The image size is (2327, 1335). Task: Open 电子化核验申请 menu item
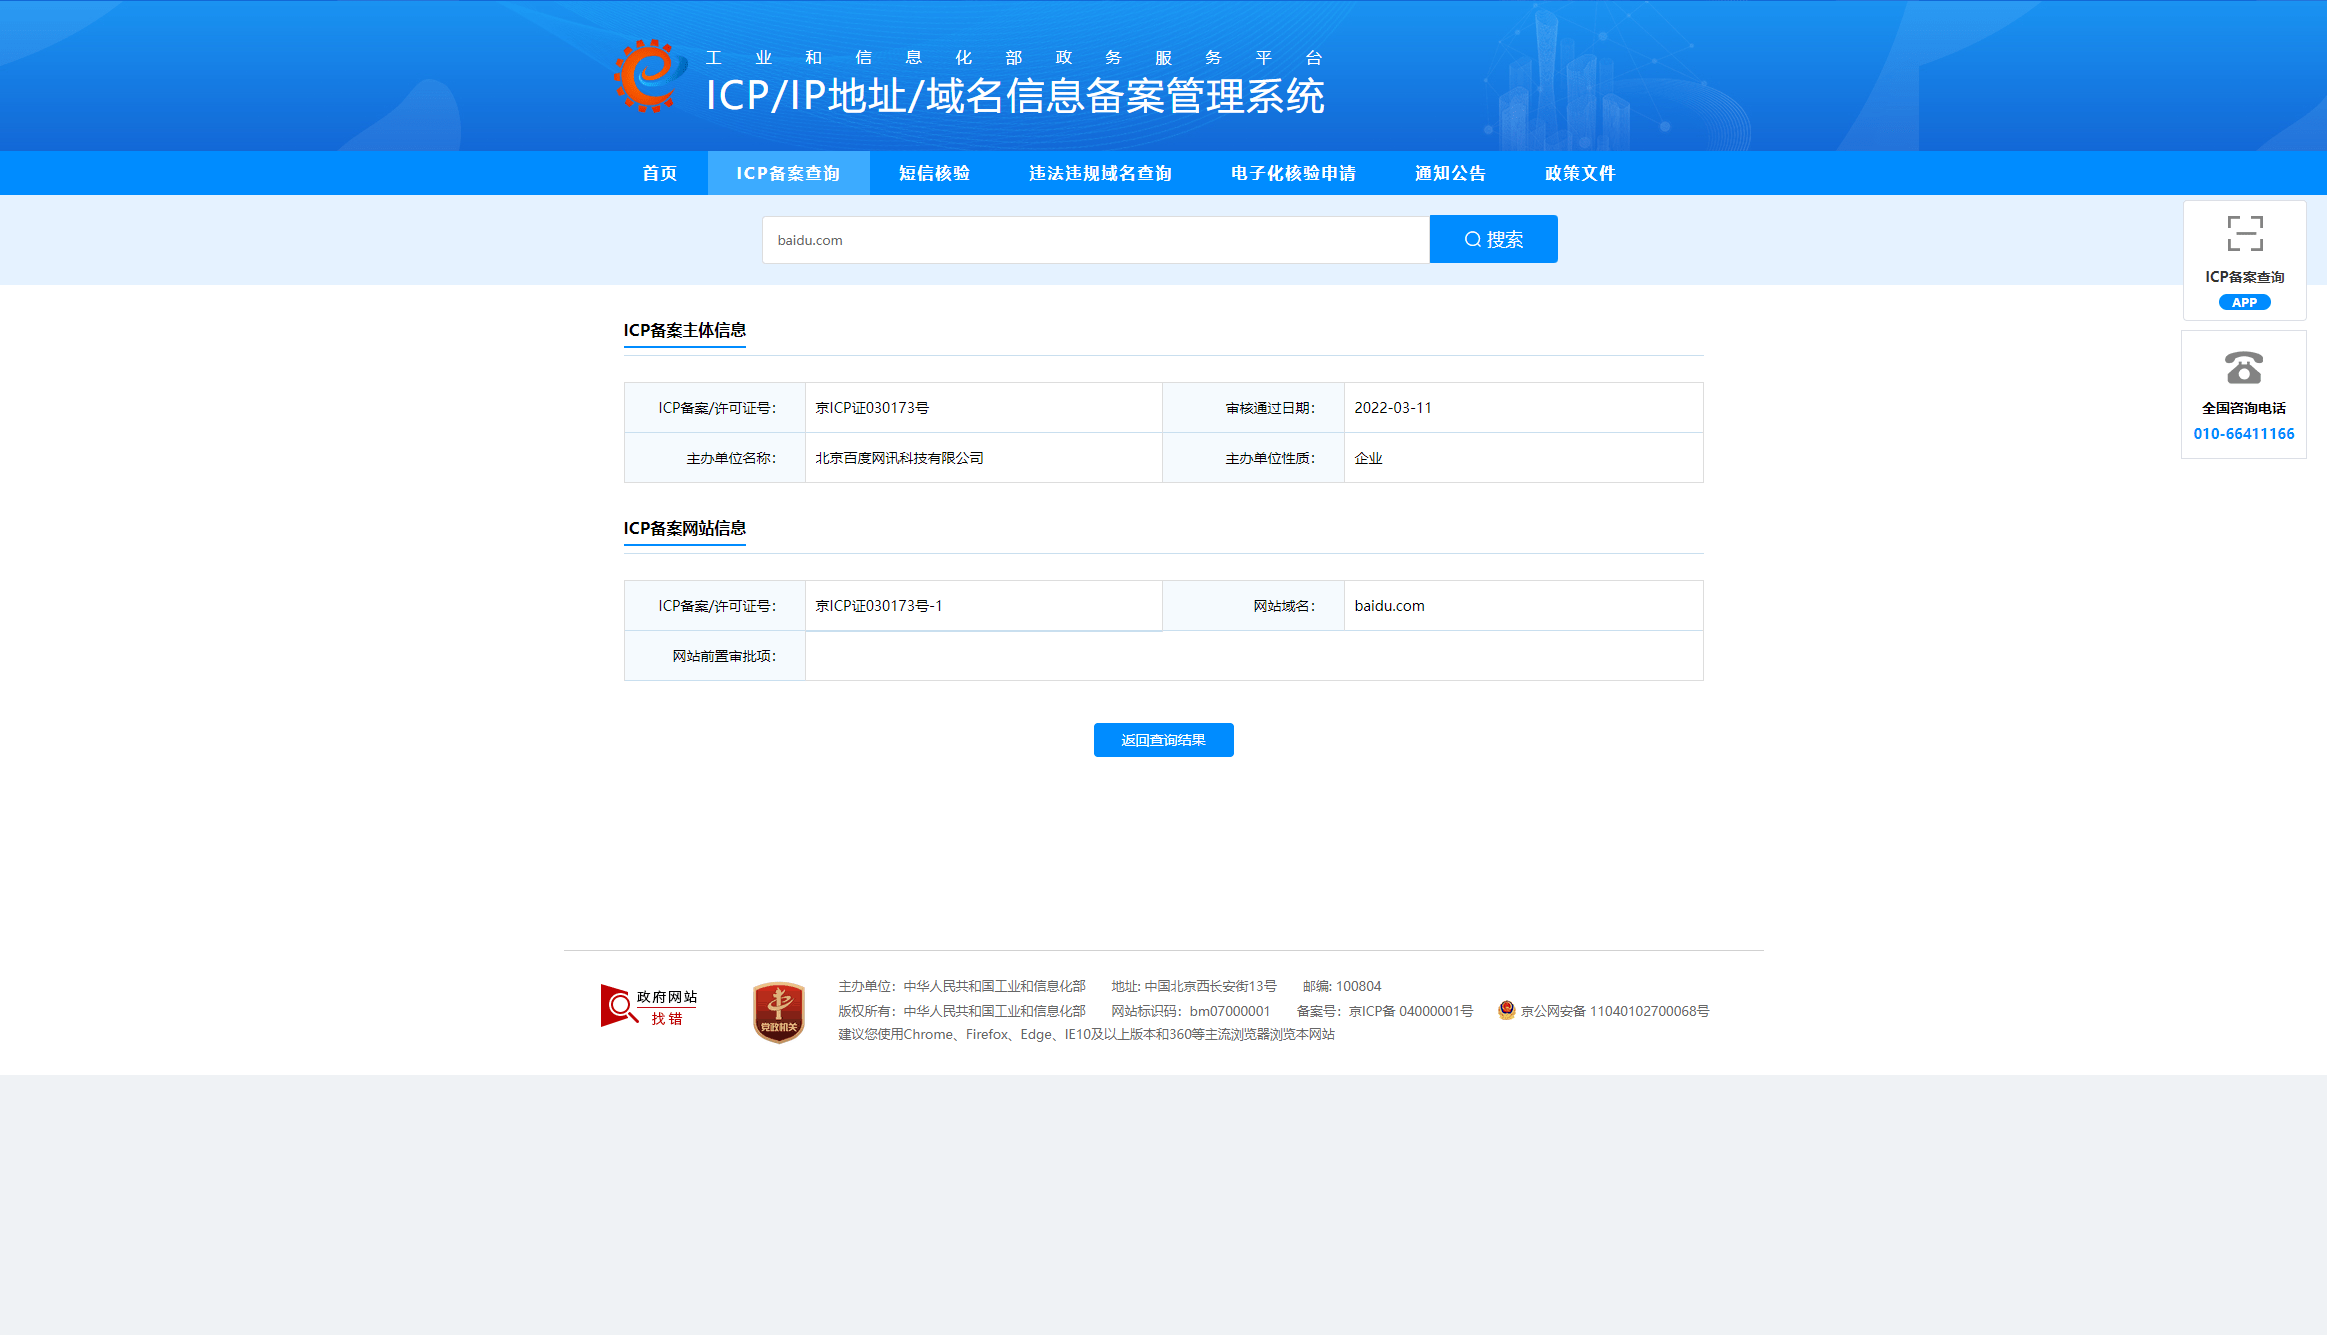(x=1293, y=173)
